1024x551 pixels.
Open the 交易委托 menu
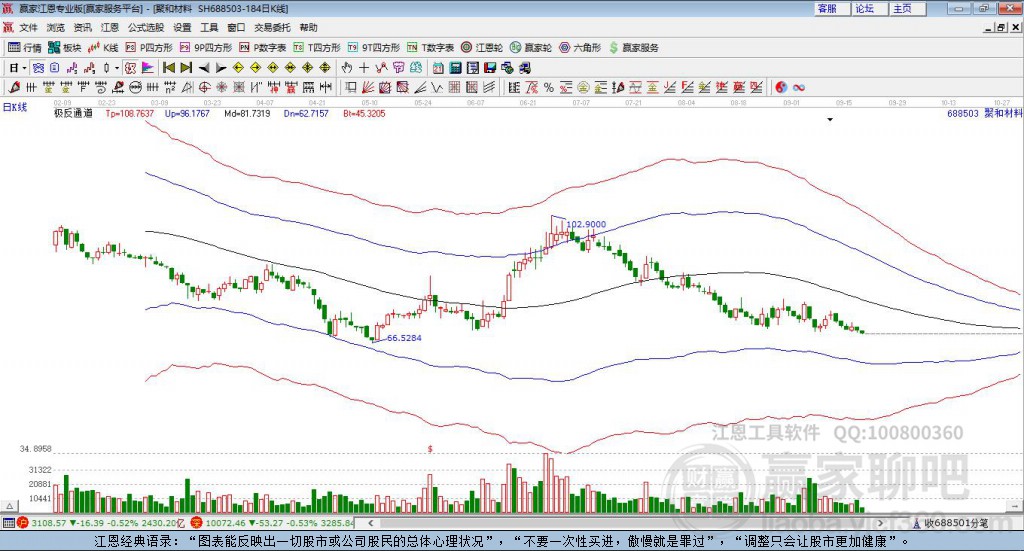tap(272, 27)
